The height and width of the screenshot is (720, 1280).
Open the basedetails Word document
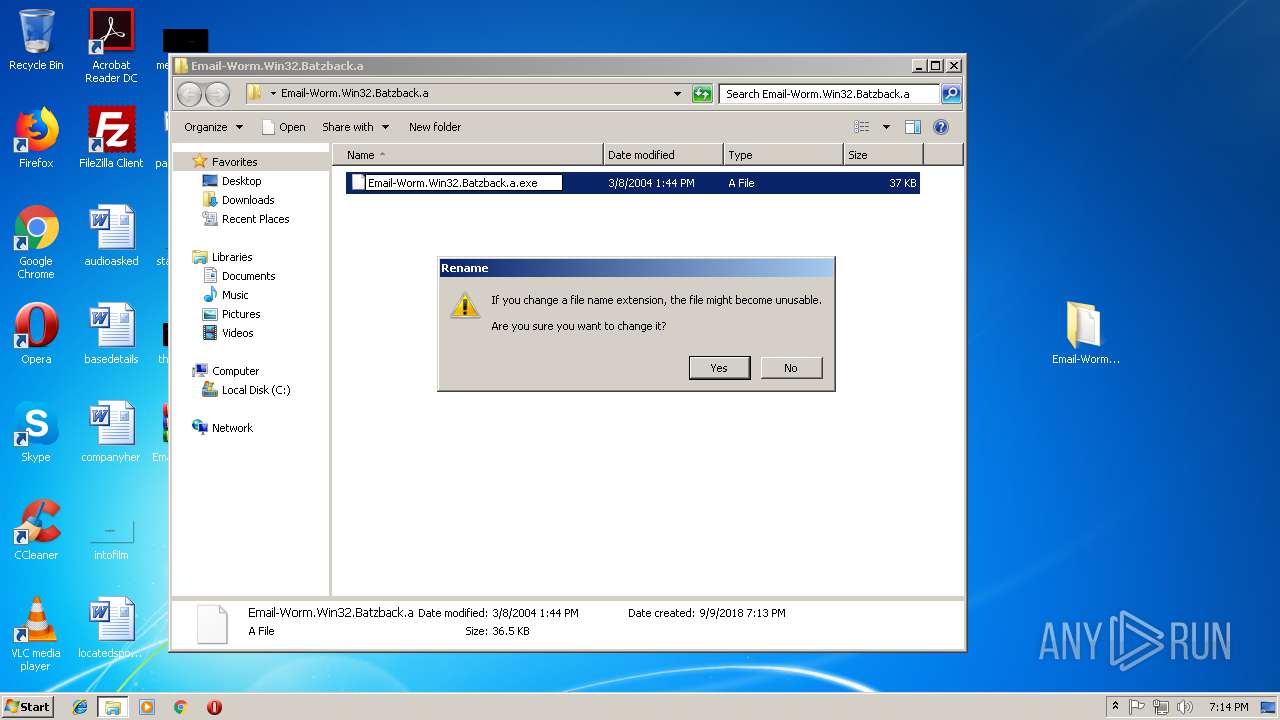pyautogui.click(x=111, y=334)
